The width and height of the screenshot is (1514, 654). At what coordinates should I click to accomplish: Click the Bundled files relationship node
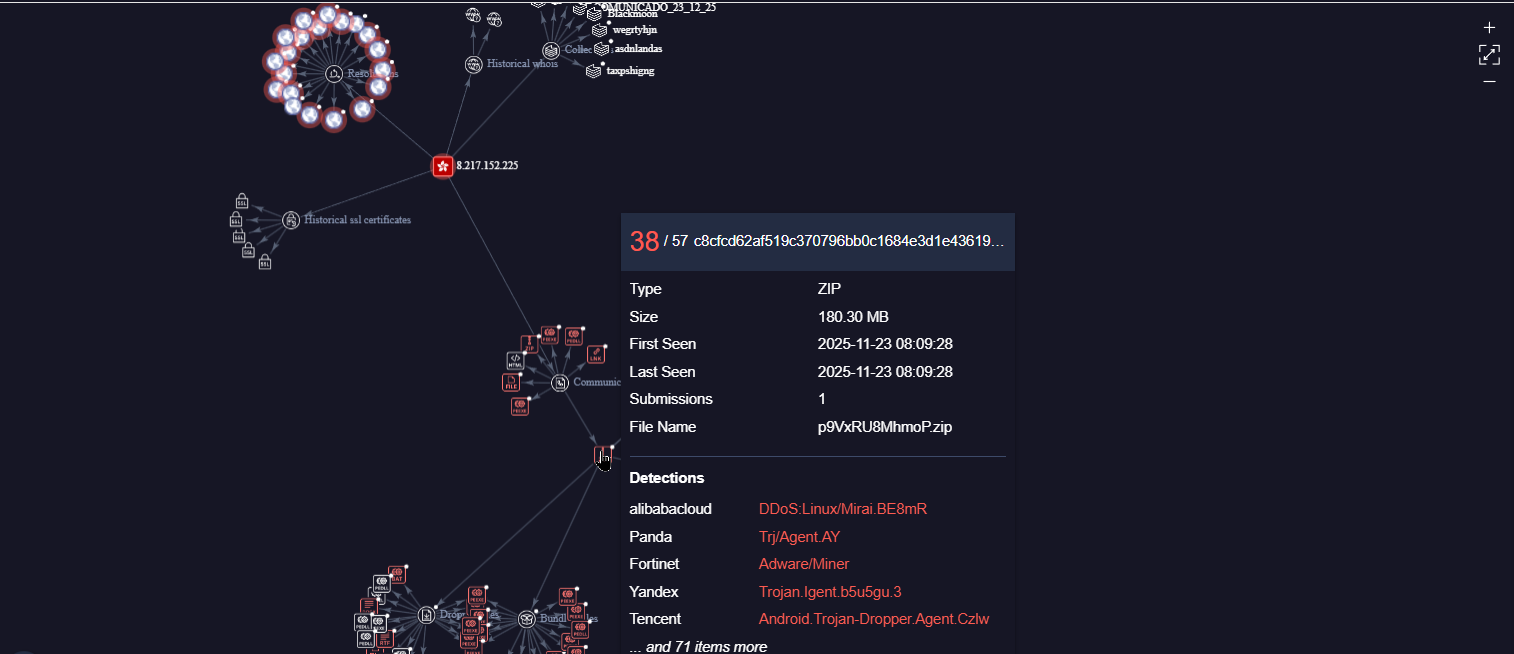pyautogui.click(x=527, y=619)
